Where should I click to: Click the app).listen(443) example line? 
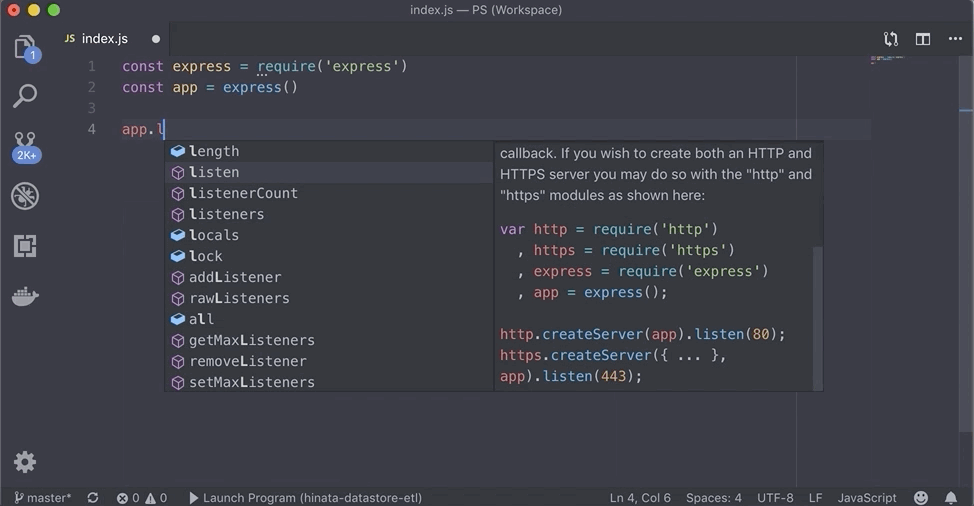click(x=571, y=376)
